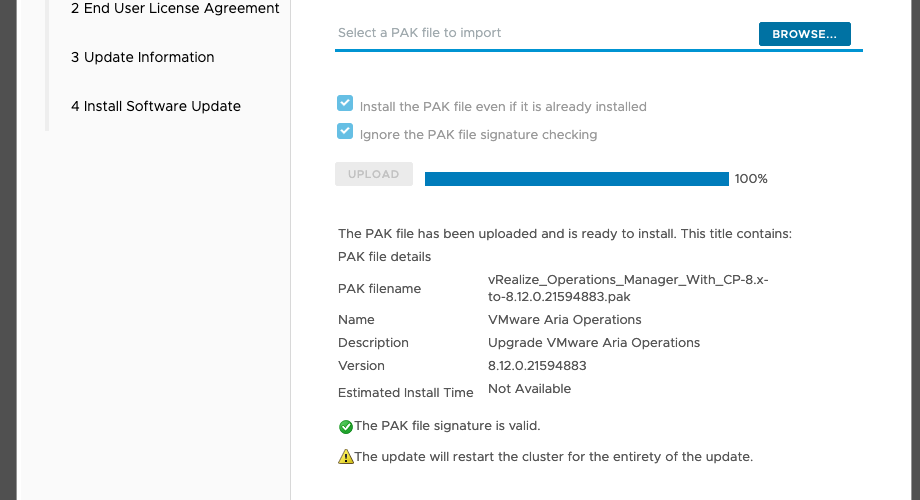Click the 100% progress label
Screen dimensions: 920x500
pyautogui.click(x=751, y=179)
